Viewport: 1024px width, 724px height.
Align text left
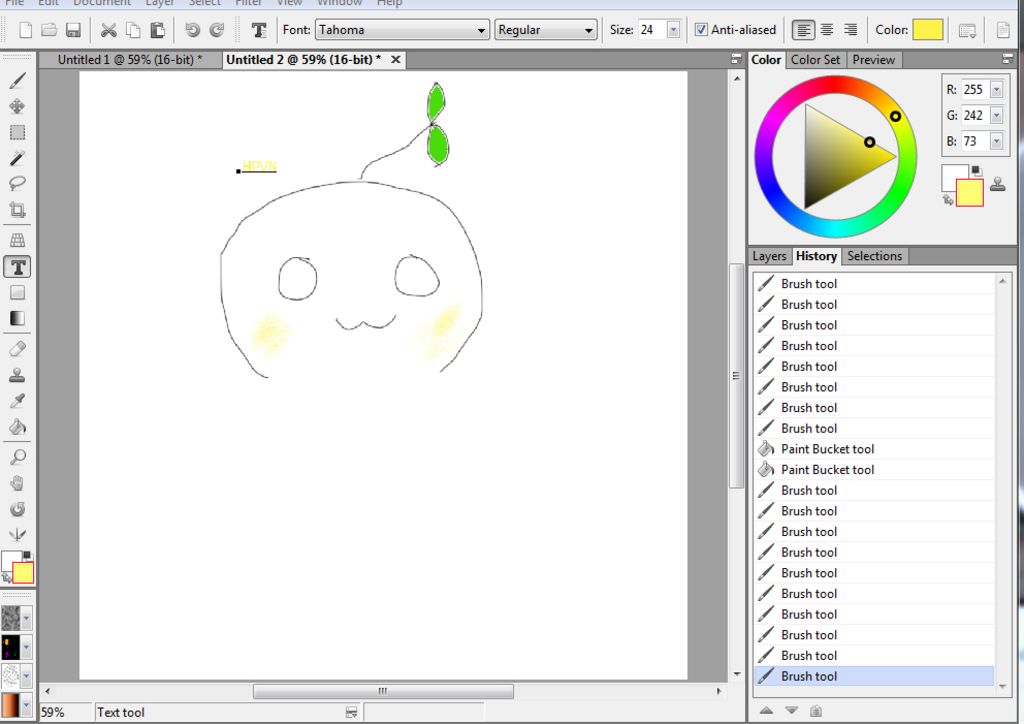803,30
